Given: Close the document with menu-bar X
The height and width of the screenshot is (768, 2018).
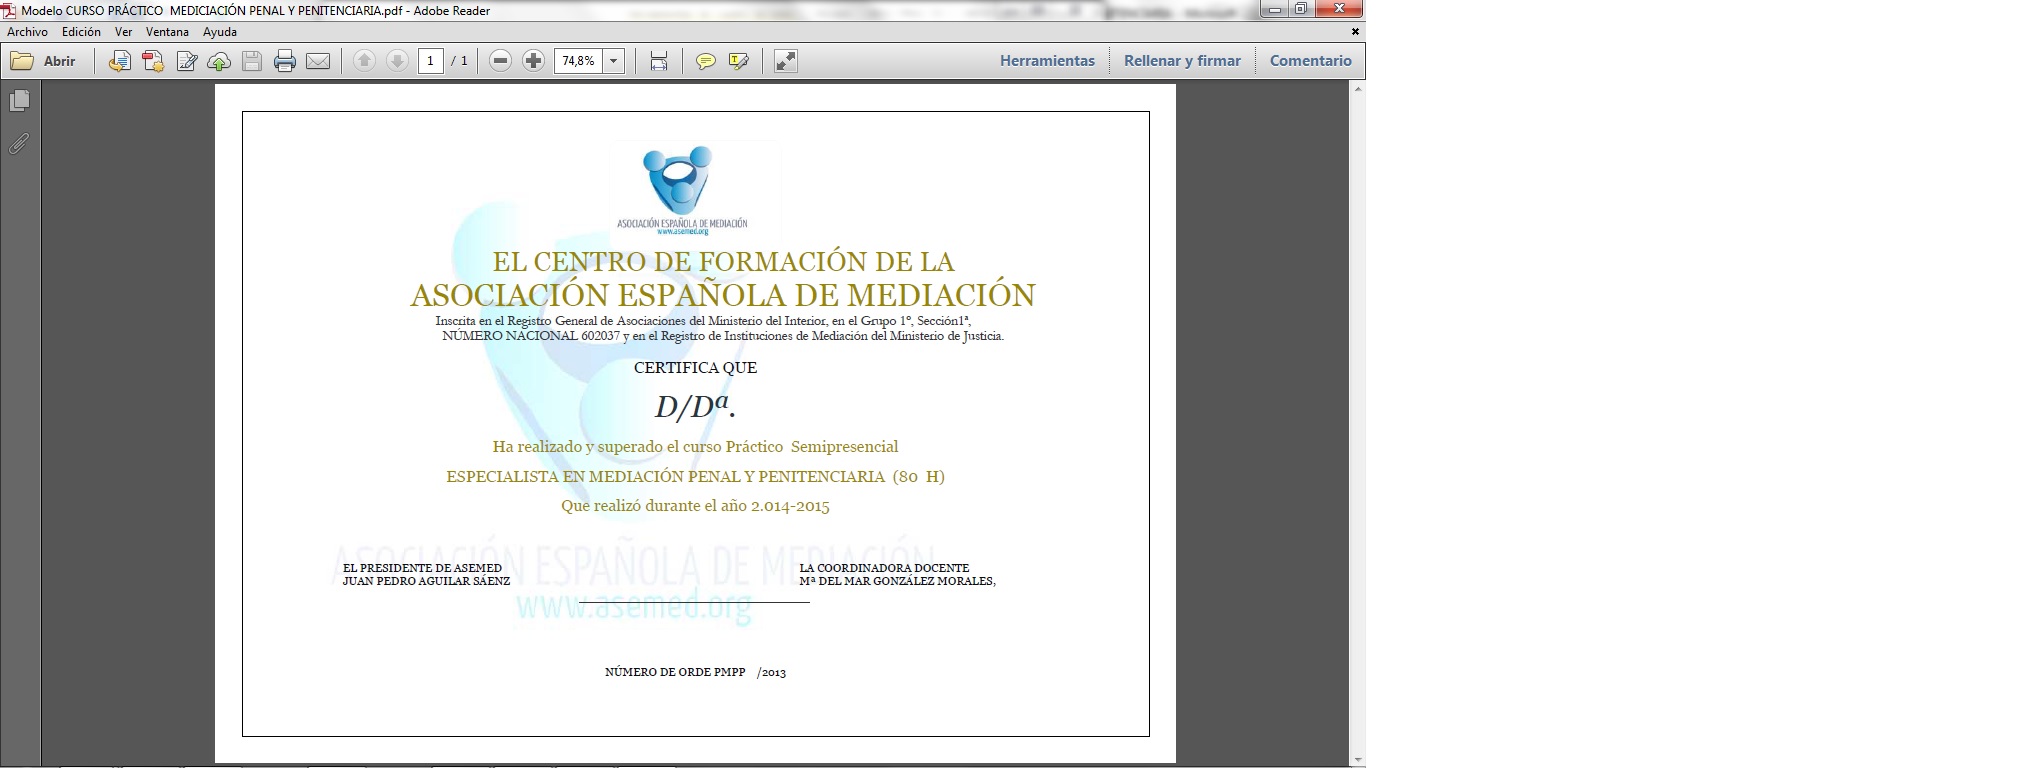Looking at the screenshot, I should pyautogui.click(x=1355, y=32).
